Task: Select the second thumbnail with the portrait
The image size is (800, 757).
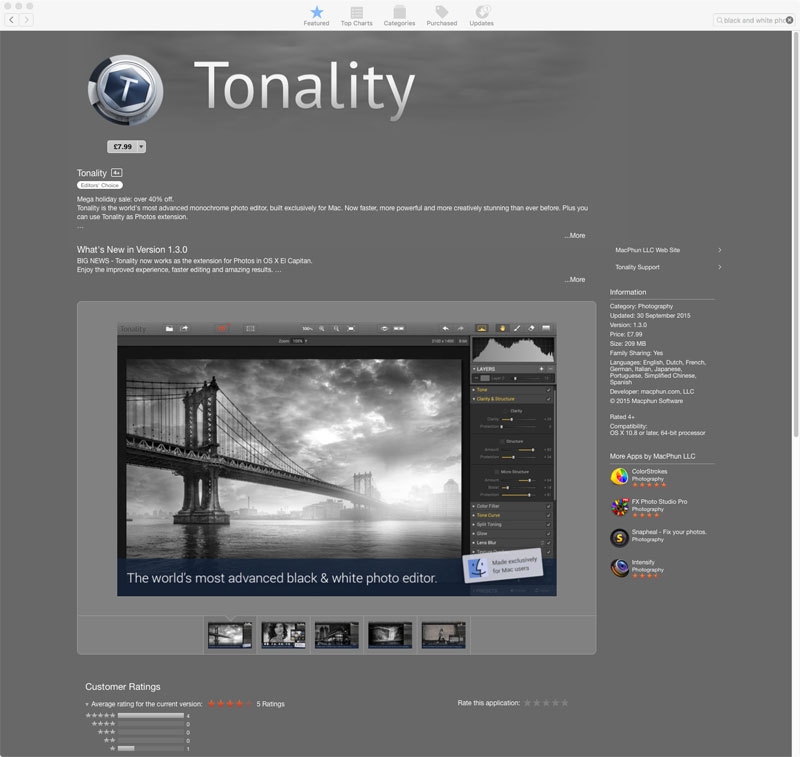Action: click(283, 635)
